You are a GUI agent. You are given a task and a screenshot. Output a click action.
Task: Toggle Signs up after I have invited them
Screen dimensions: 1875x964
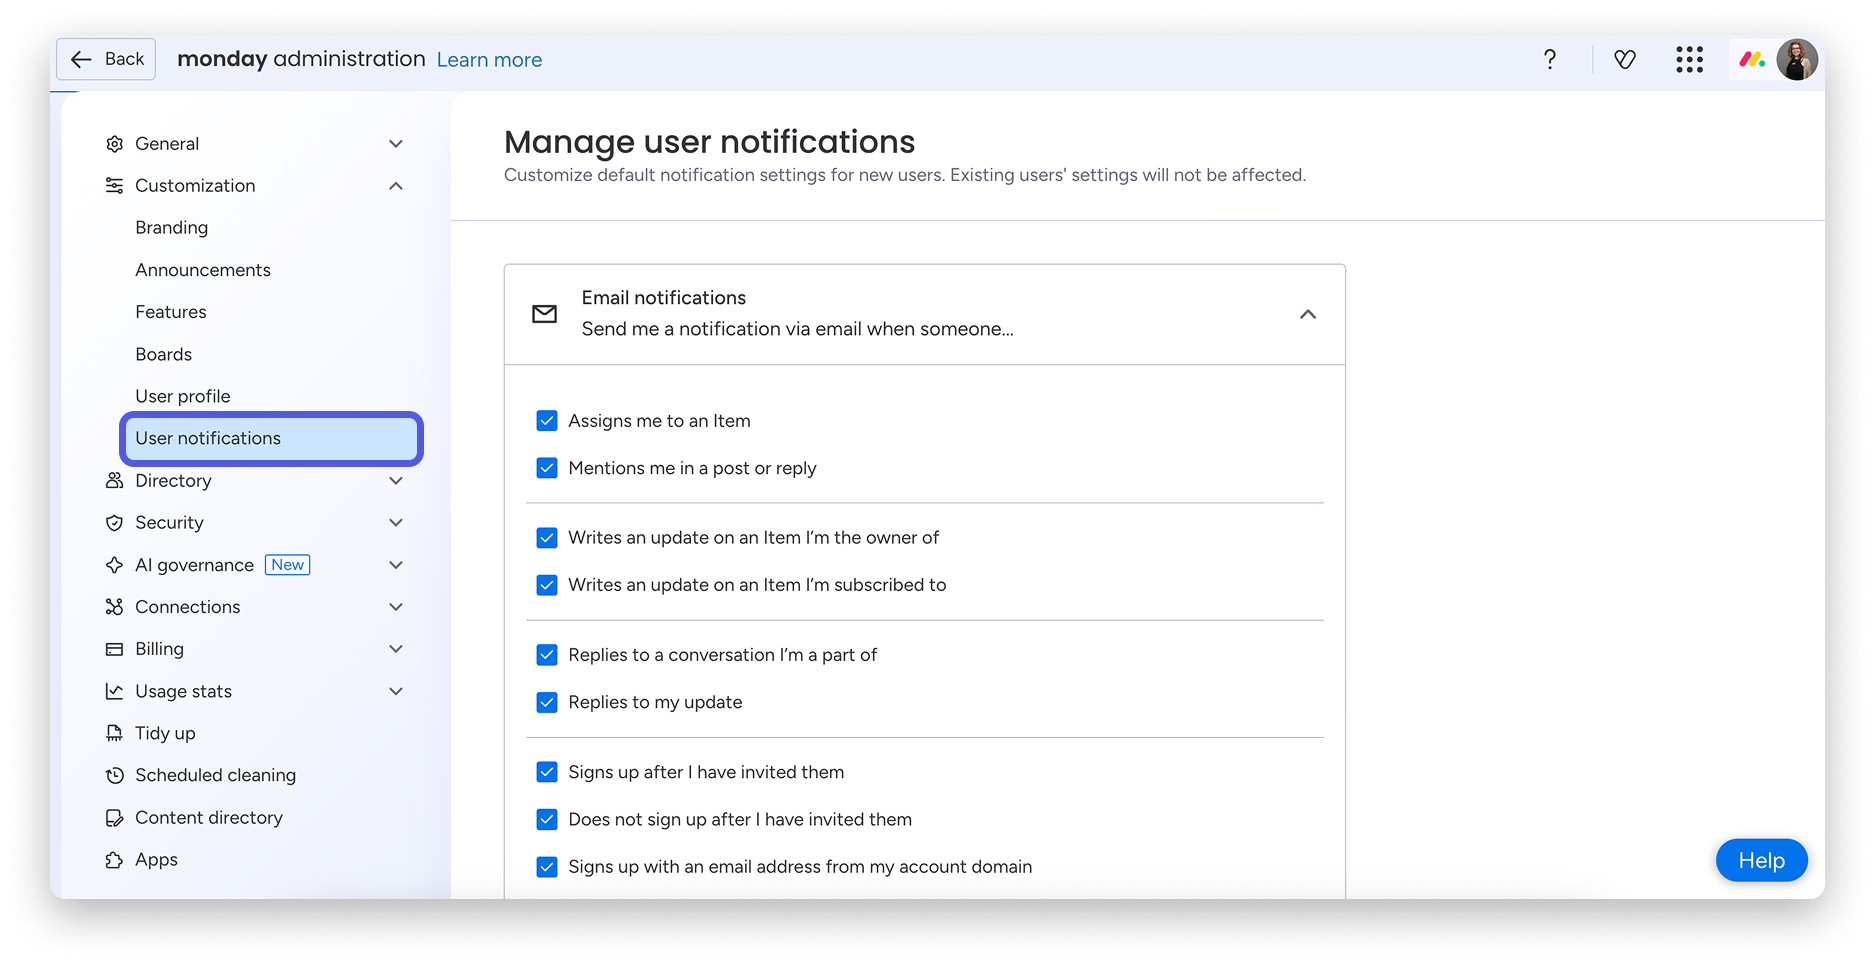(547, 772)
